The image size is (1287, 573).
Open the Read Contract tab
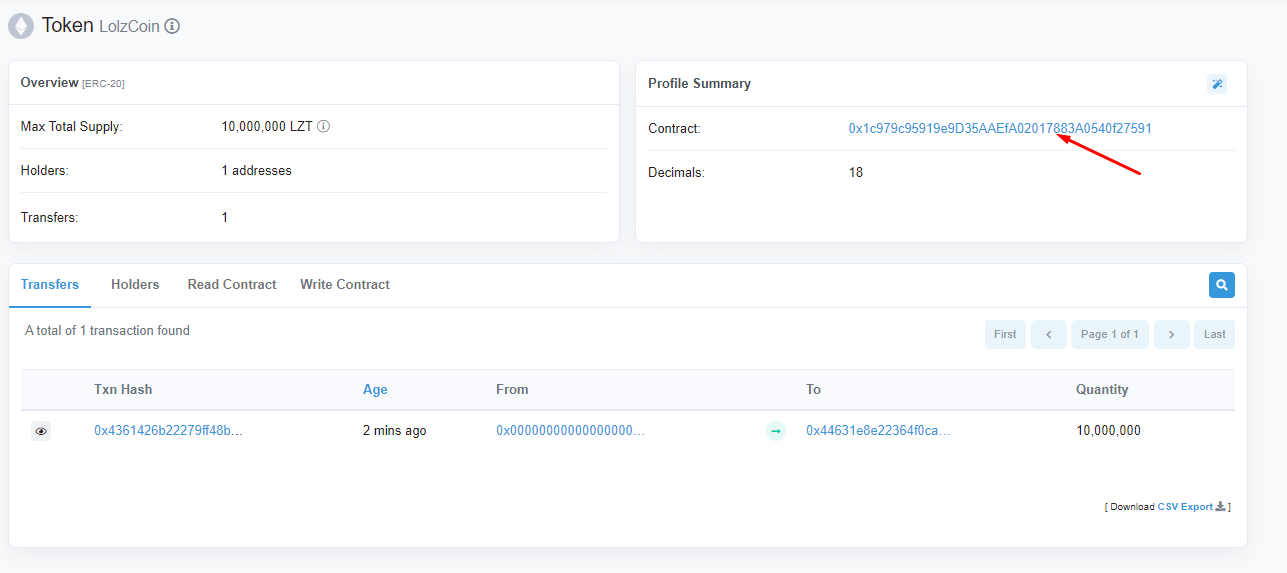coord(232,285)
